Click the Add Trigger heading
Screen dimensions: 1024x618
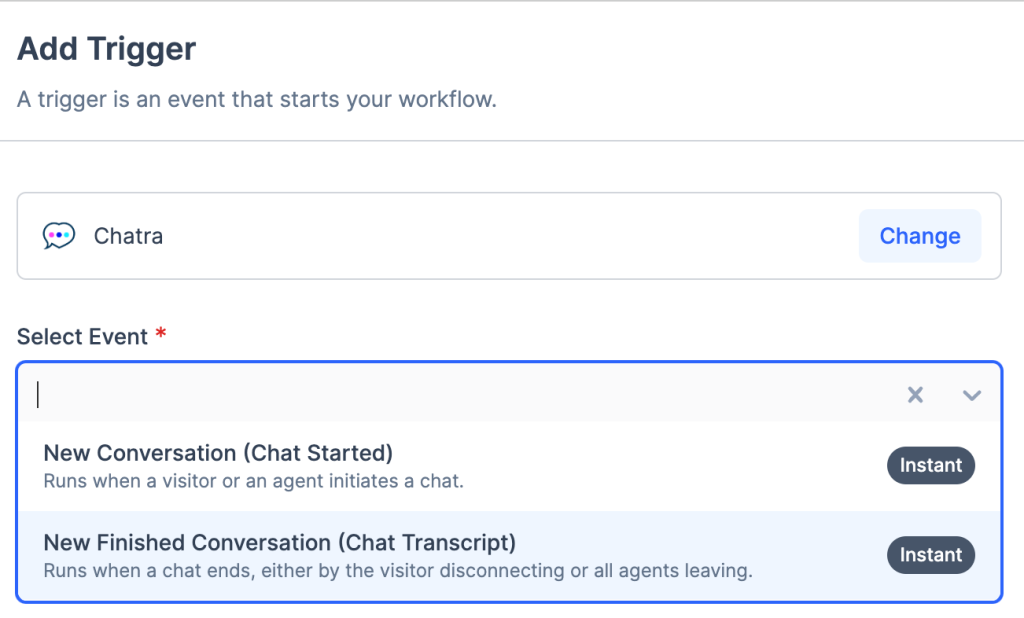[x=107, y=48]
